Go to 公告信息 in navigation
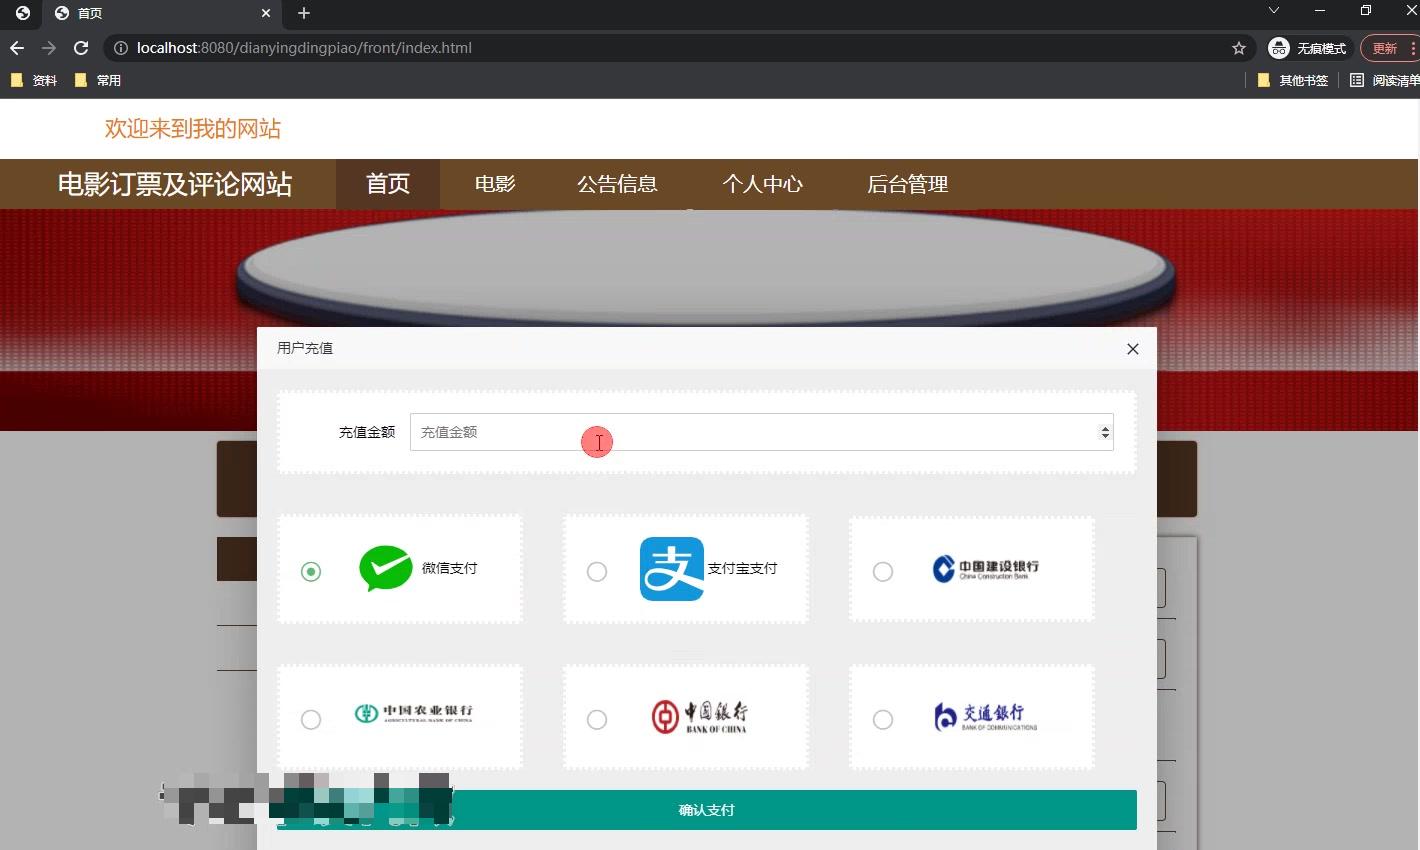Viewport: 1420px width, 850px height. (x=617, y=184)
